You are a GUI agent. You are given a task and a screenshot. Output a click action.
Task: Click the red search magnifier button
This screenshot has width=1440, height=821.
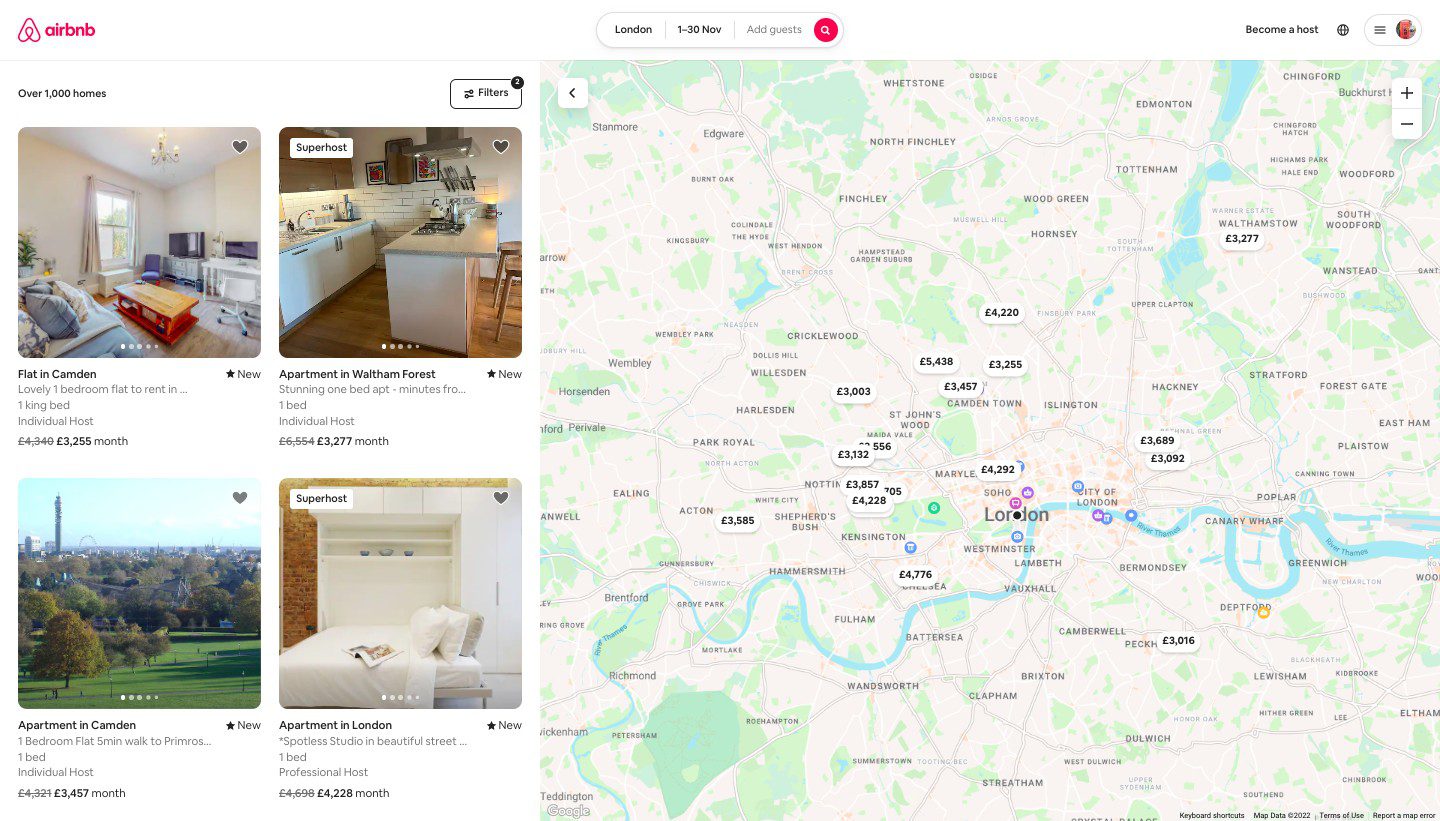(x=825, y=30)
